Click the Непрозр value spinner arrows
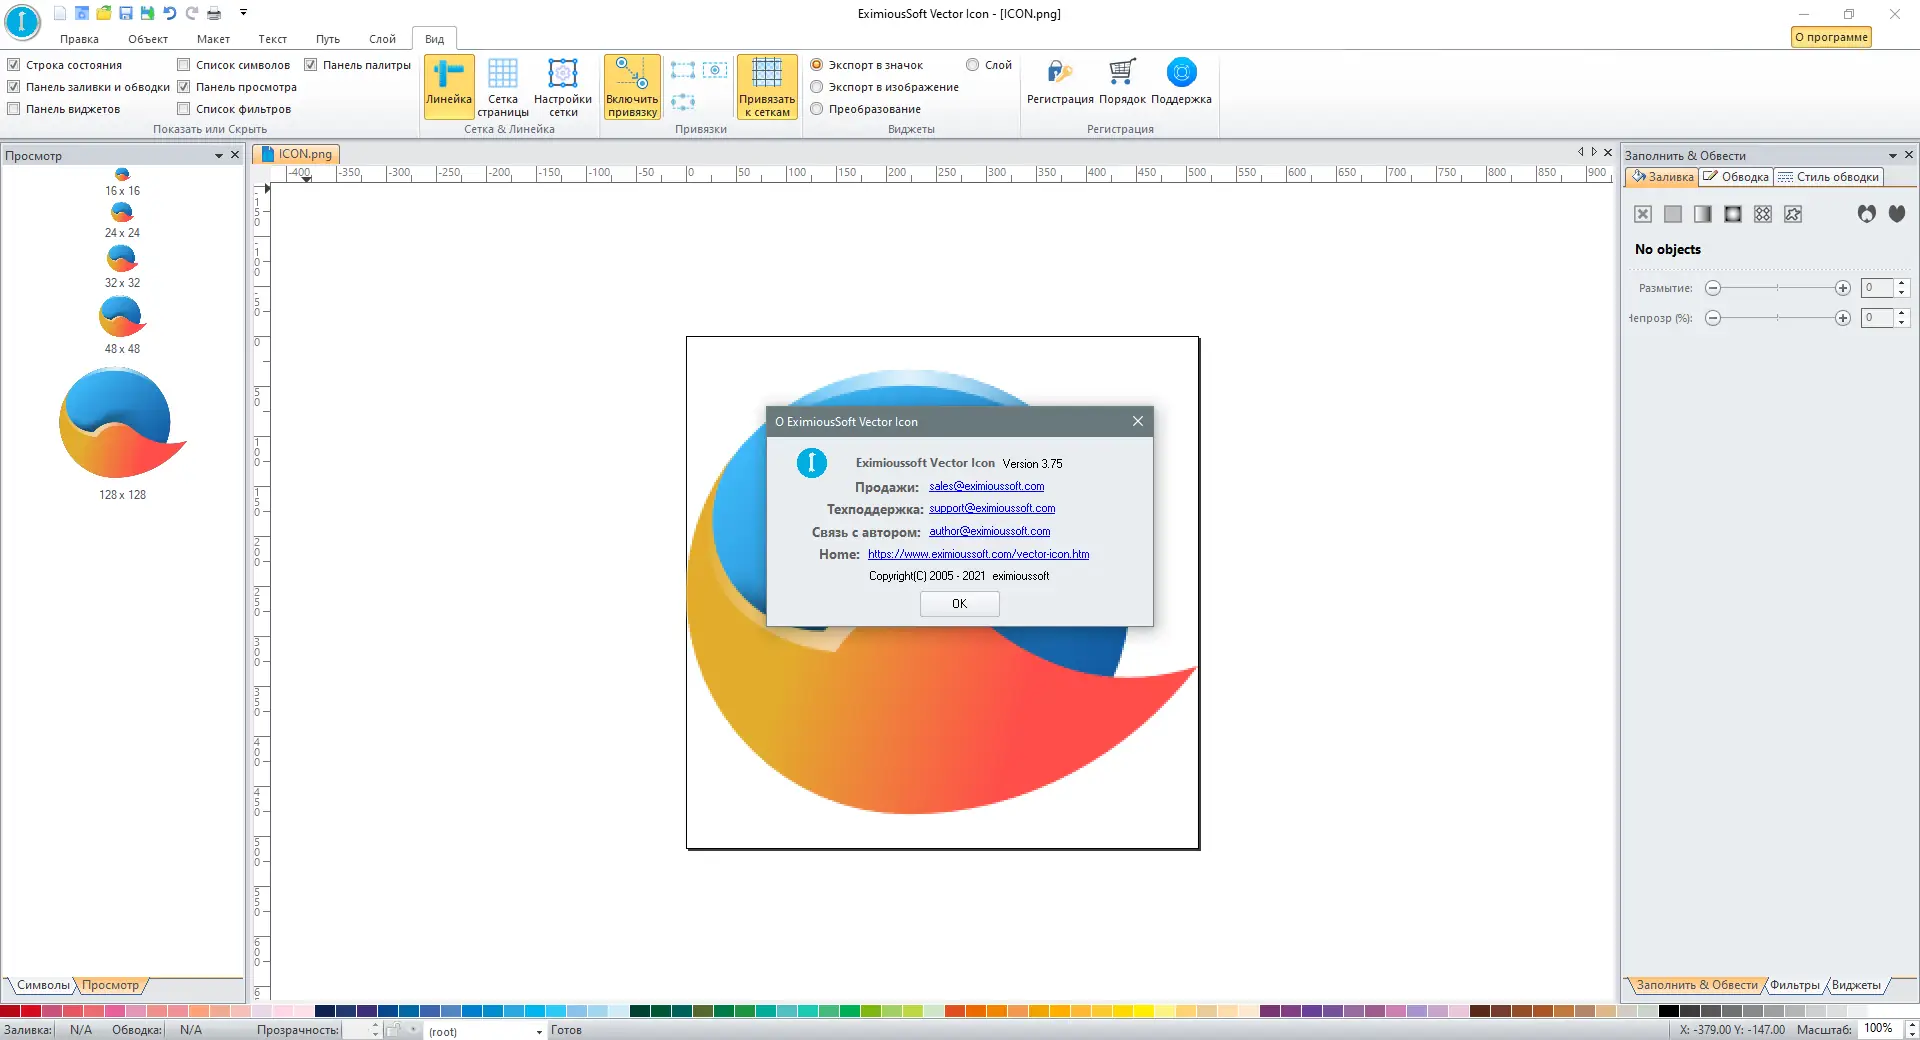The image size is (1920, 1040). pos(1902,318)
